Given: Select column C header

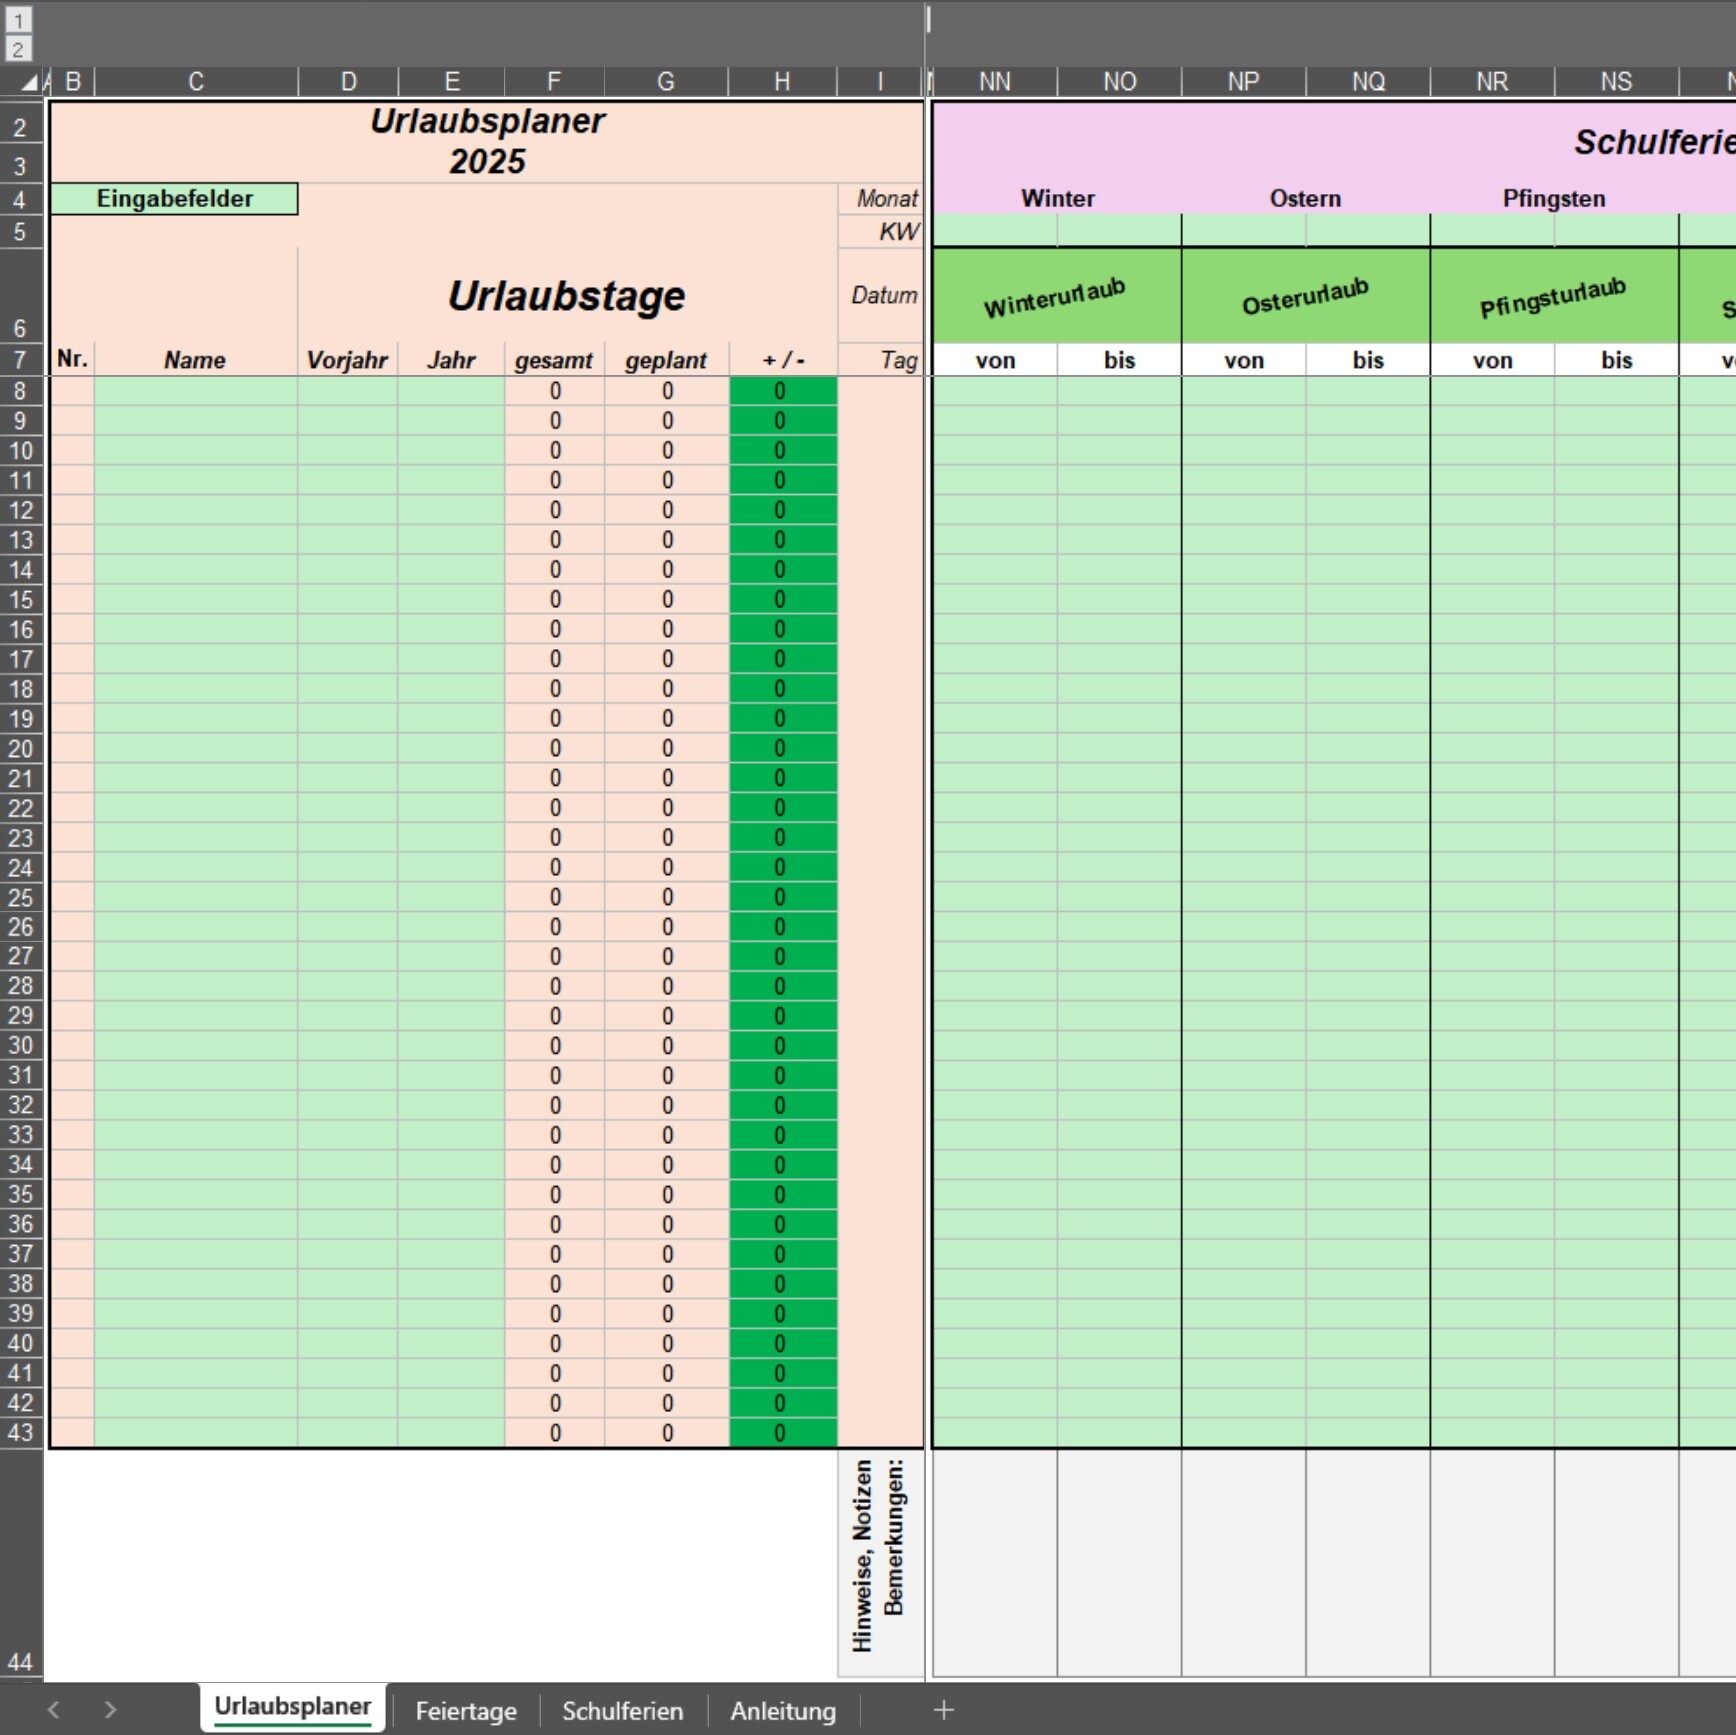Looking at the screenshot, I should coord(196,82).
